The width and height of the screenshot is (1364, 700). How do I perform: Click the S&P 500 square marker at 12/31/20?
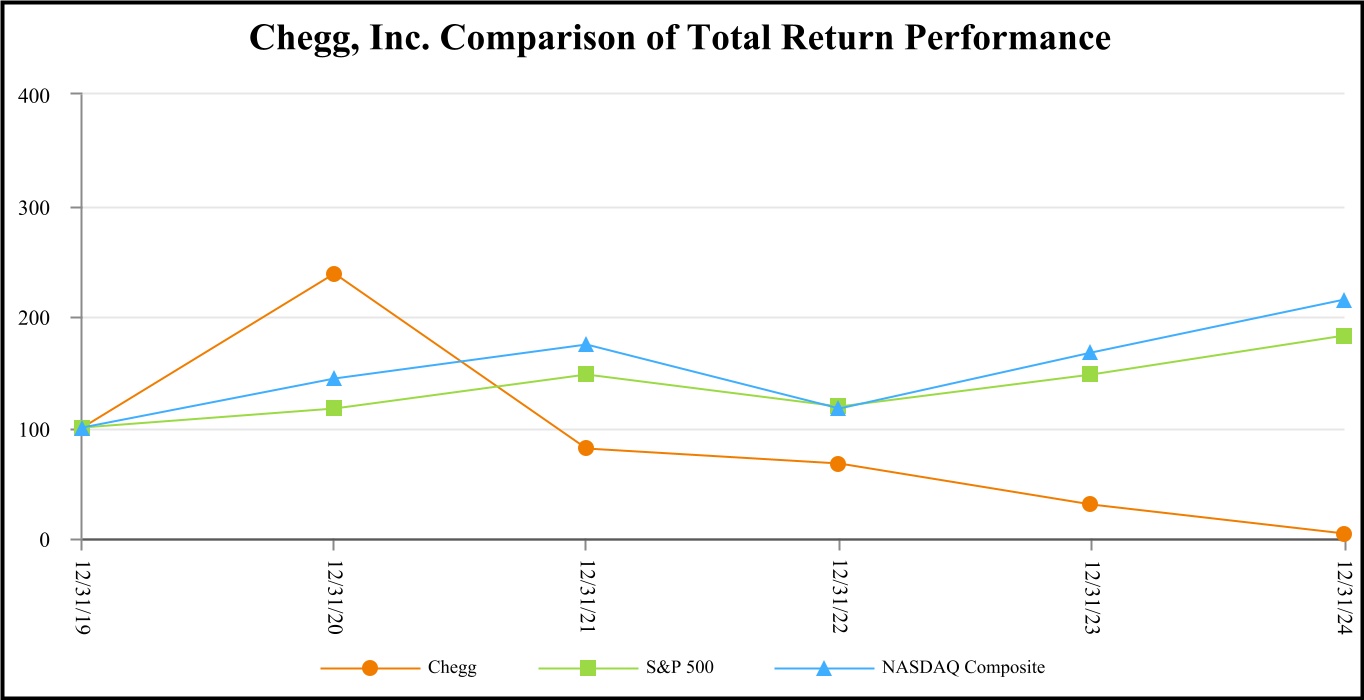tap(334, 408)
